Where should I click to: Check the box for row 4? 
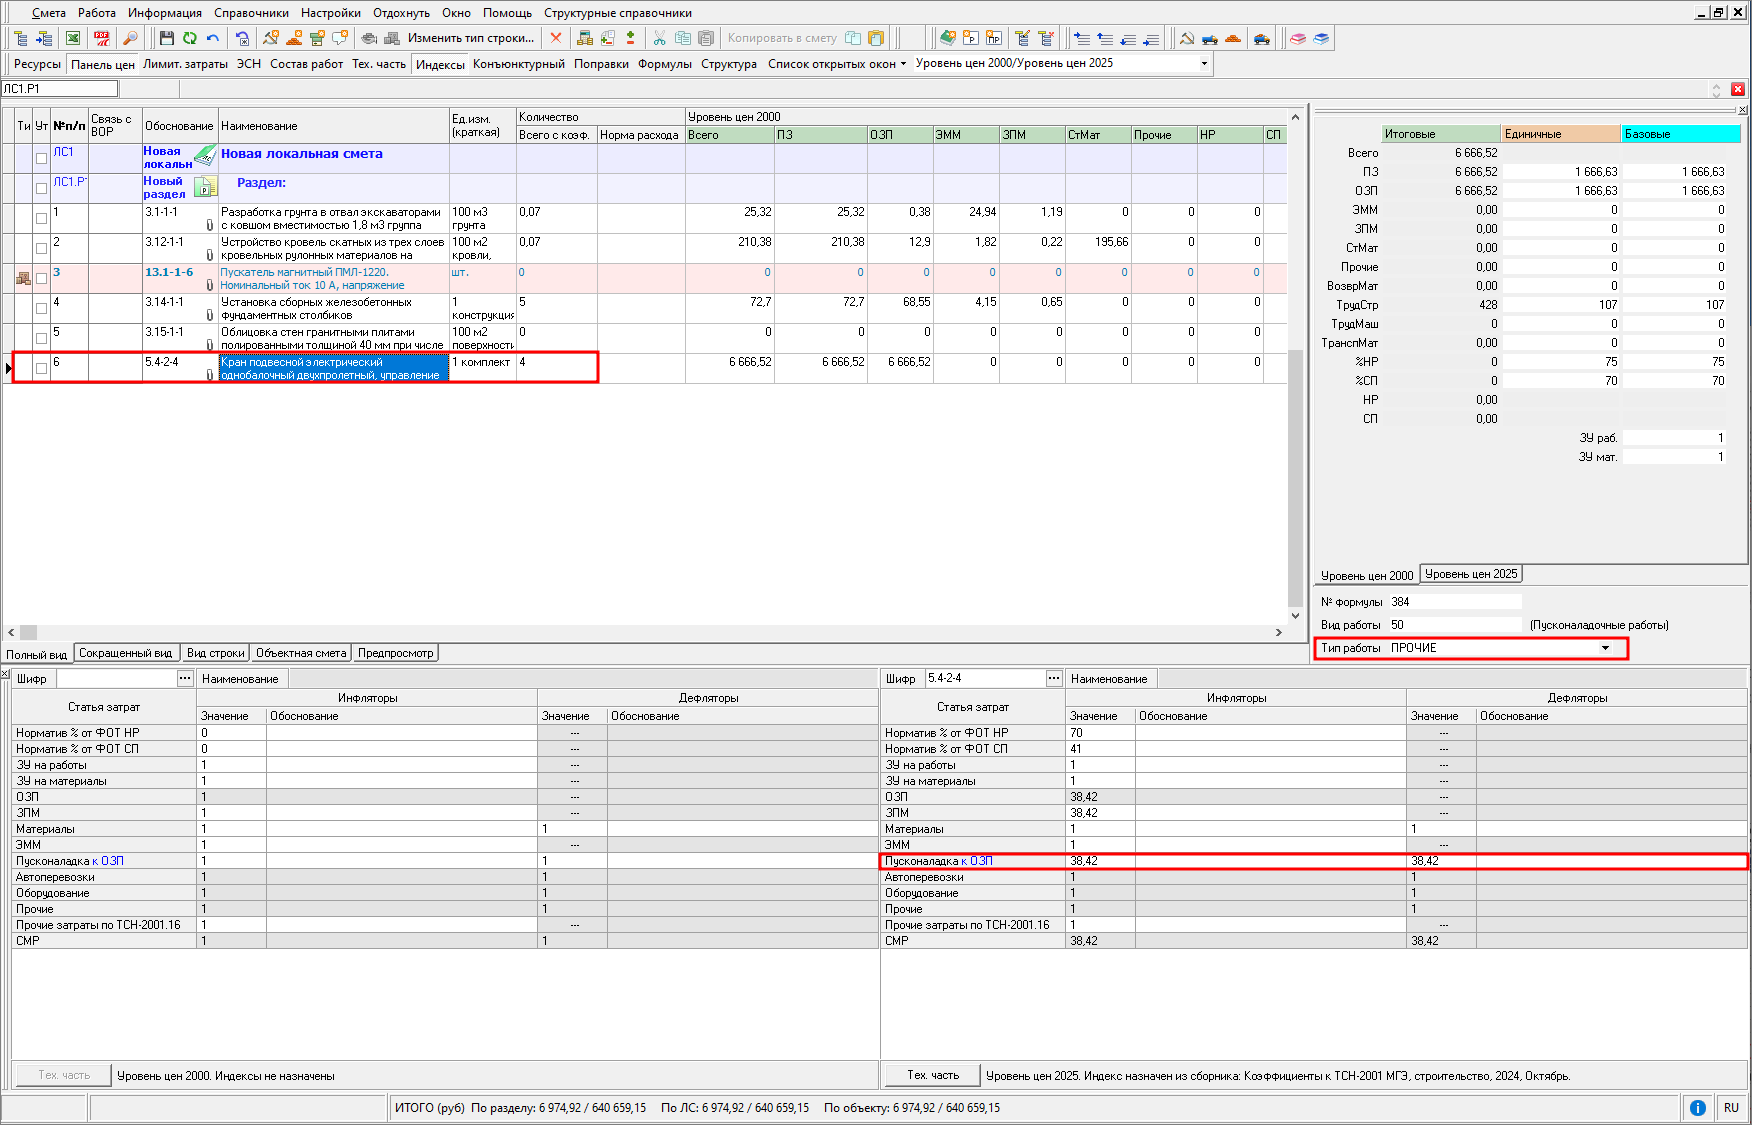pos(41,308)
